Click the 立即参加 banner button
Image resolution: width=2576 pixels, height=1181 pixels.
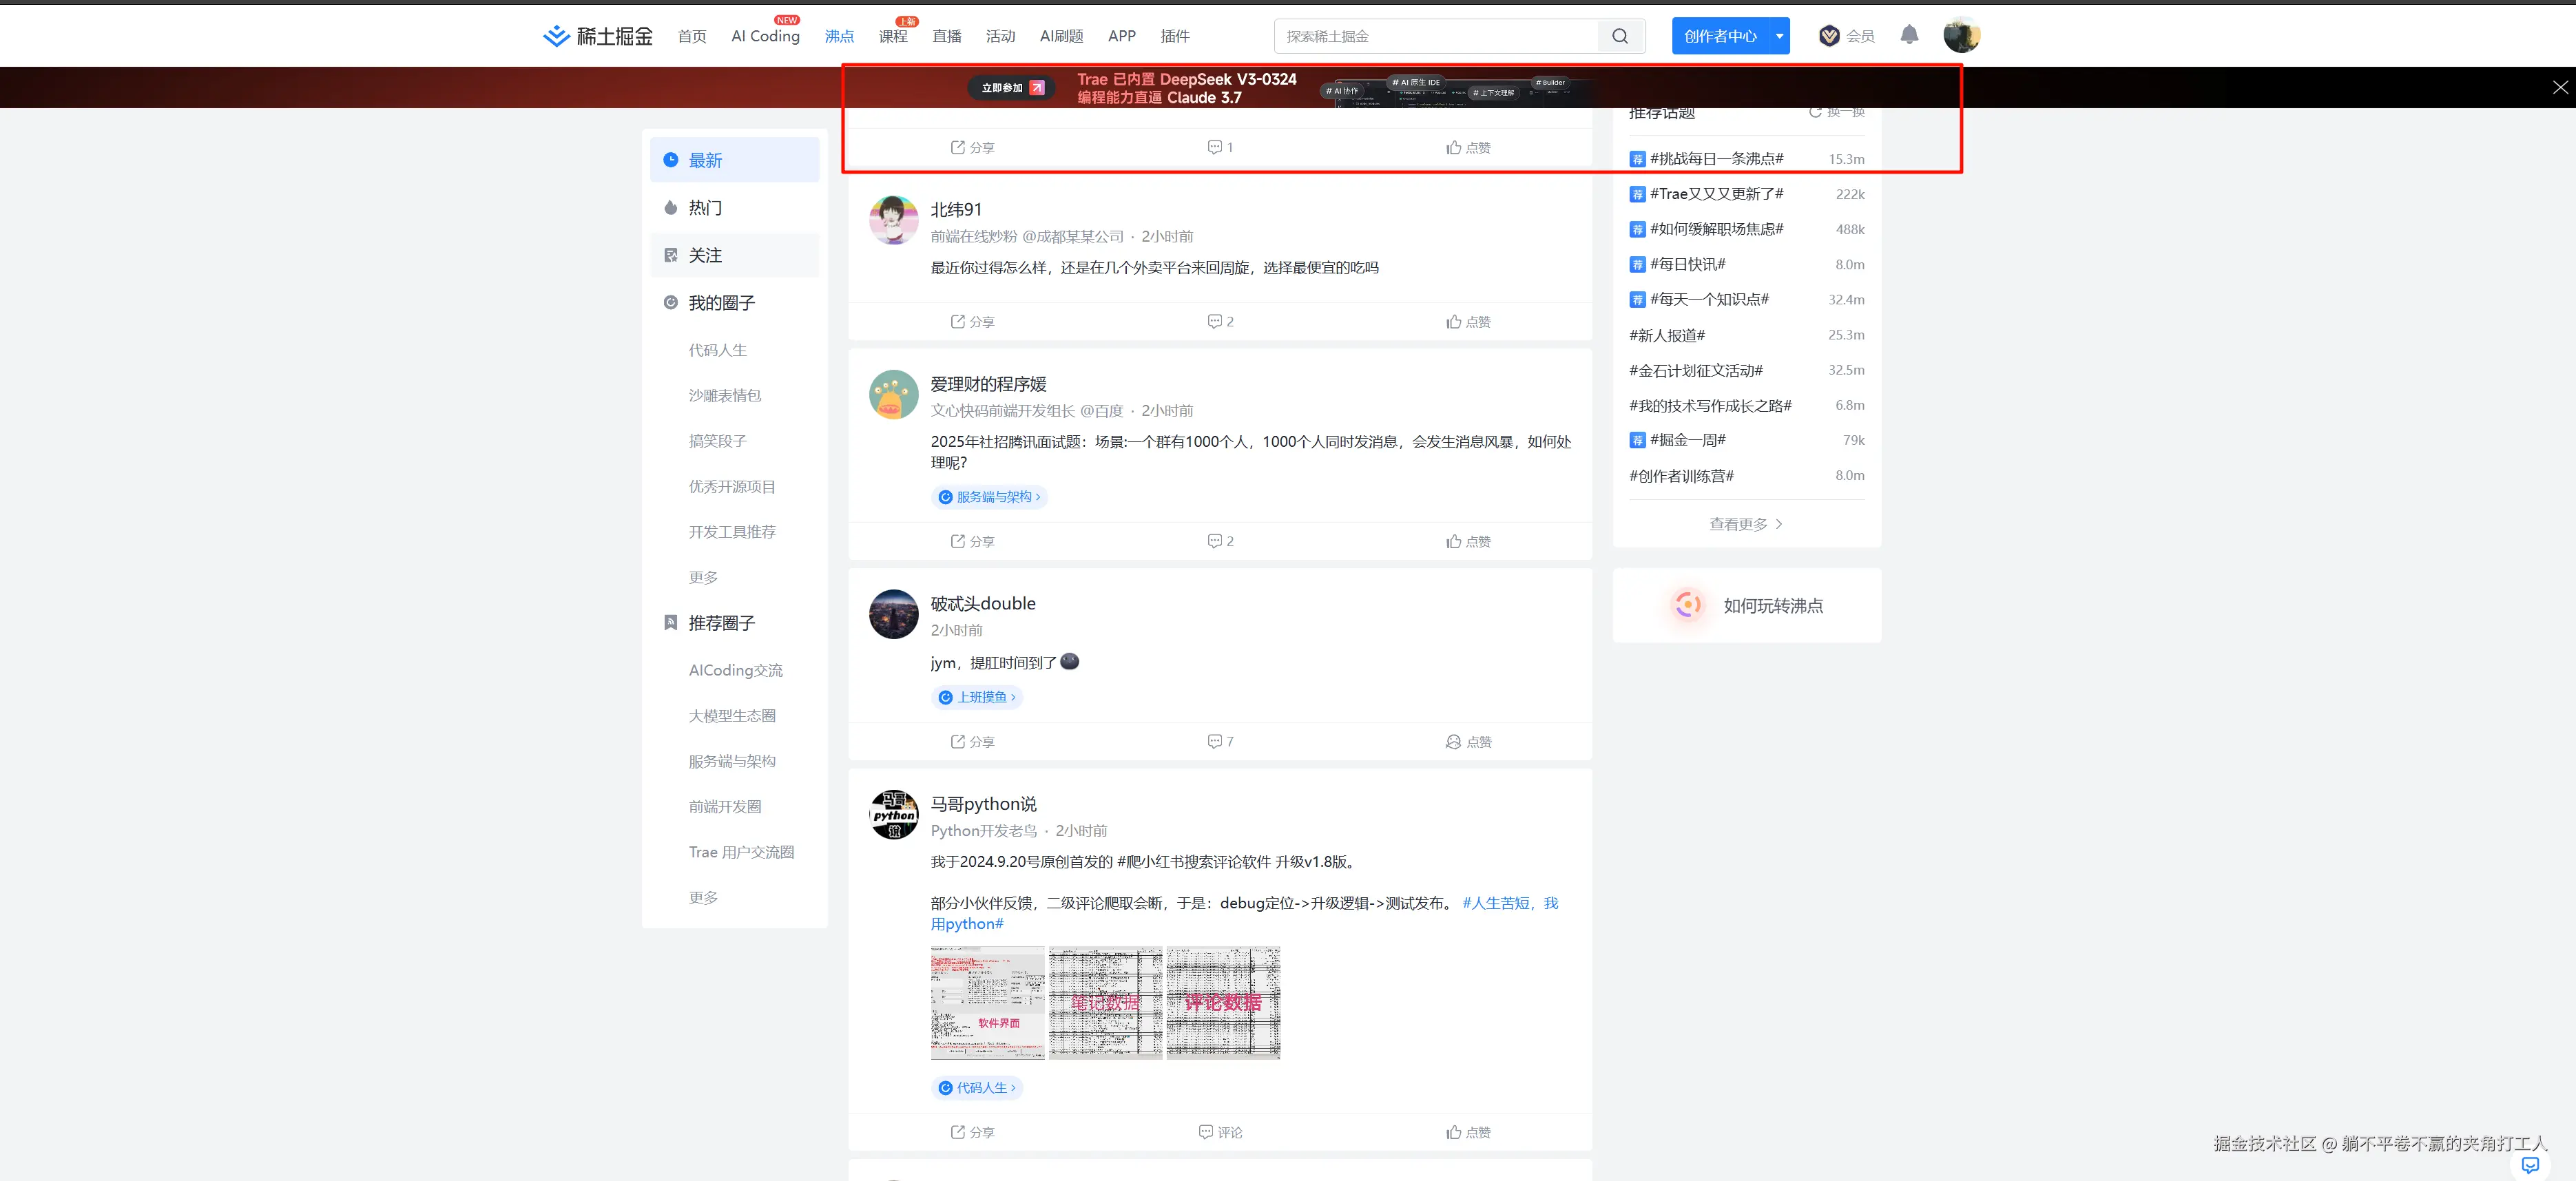[x=1011, y=87]
